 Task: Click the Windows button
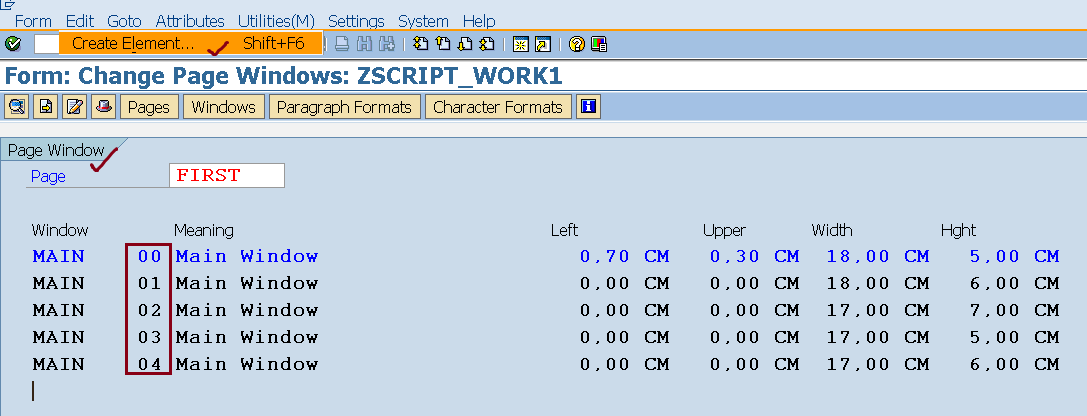(224, 107)
